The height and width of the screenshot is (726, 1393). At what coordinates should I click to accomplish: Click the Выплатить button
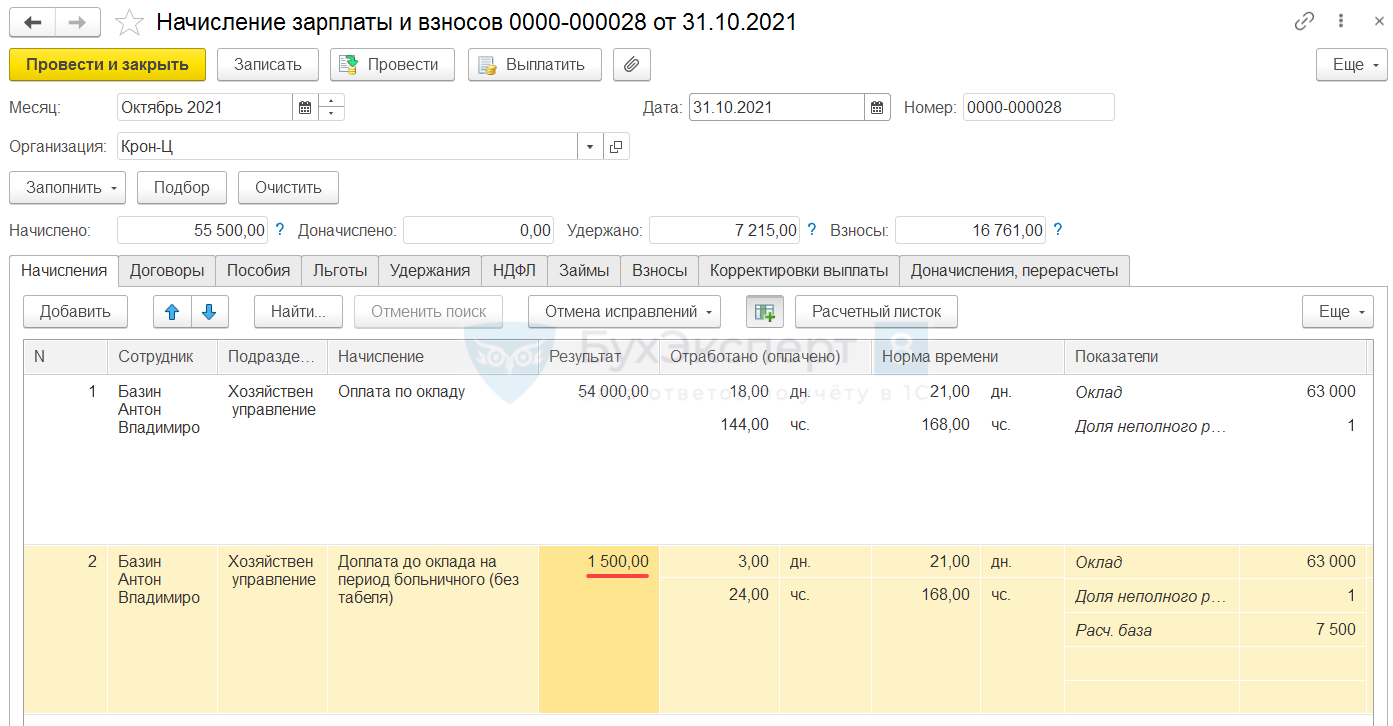point(534,65)
